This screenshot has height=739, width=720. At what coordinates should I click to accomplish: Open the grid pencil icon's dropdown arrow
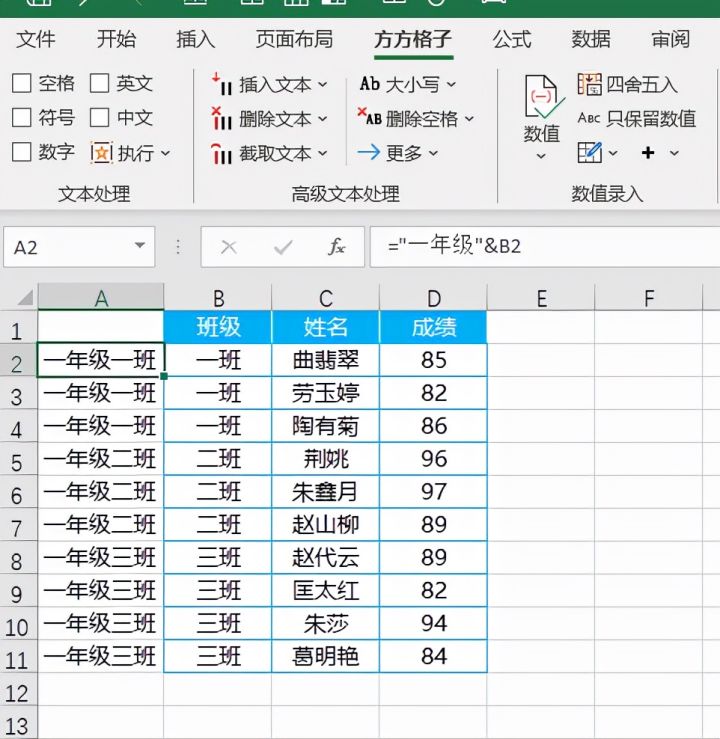click(x=613, y=153)
